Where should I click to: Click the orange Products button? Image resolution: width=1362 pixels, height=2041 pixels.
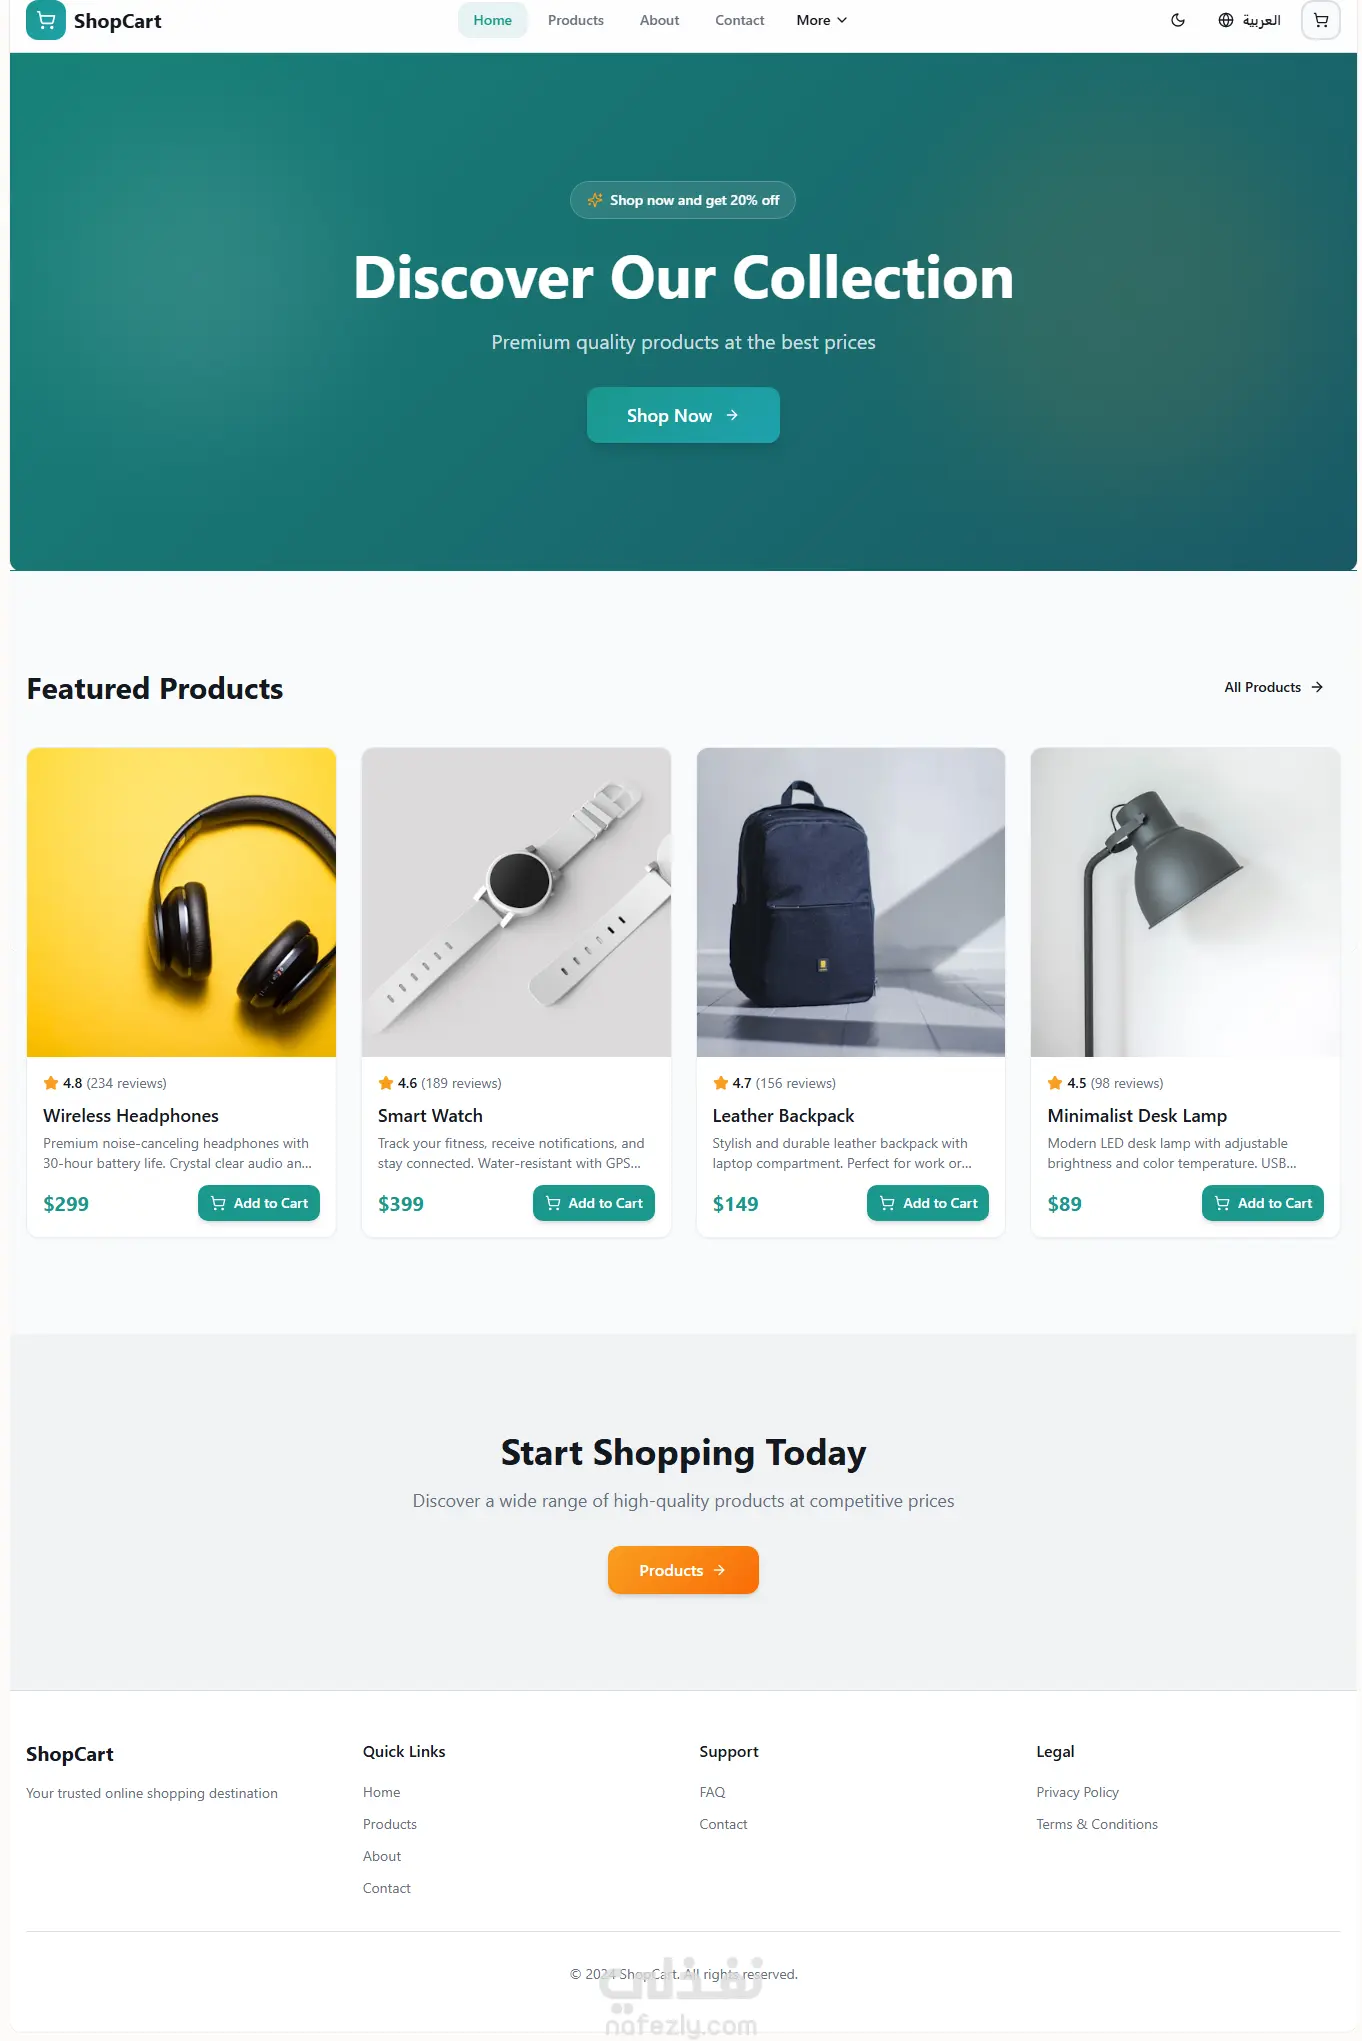point(683,1570)
